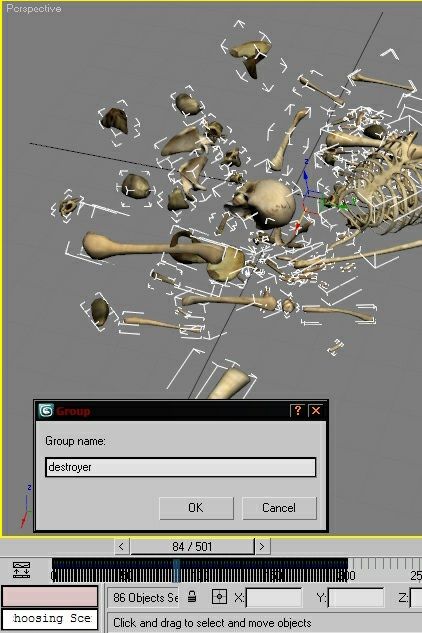Click the skull object in viewport
Image resolution: width=422 pixels, height=633 pixels.
pos(265,204)
